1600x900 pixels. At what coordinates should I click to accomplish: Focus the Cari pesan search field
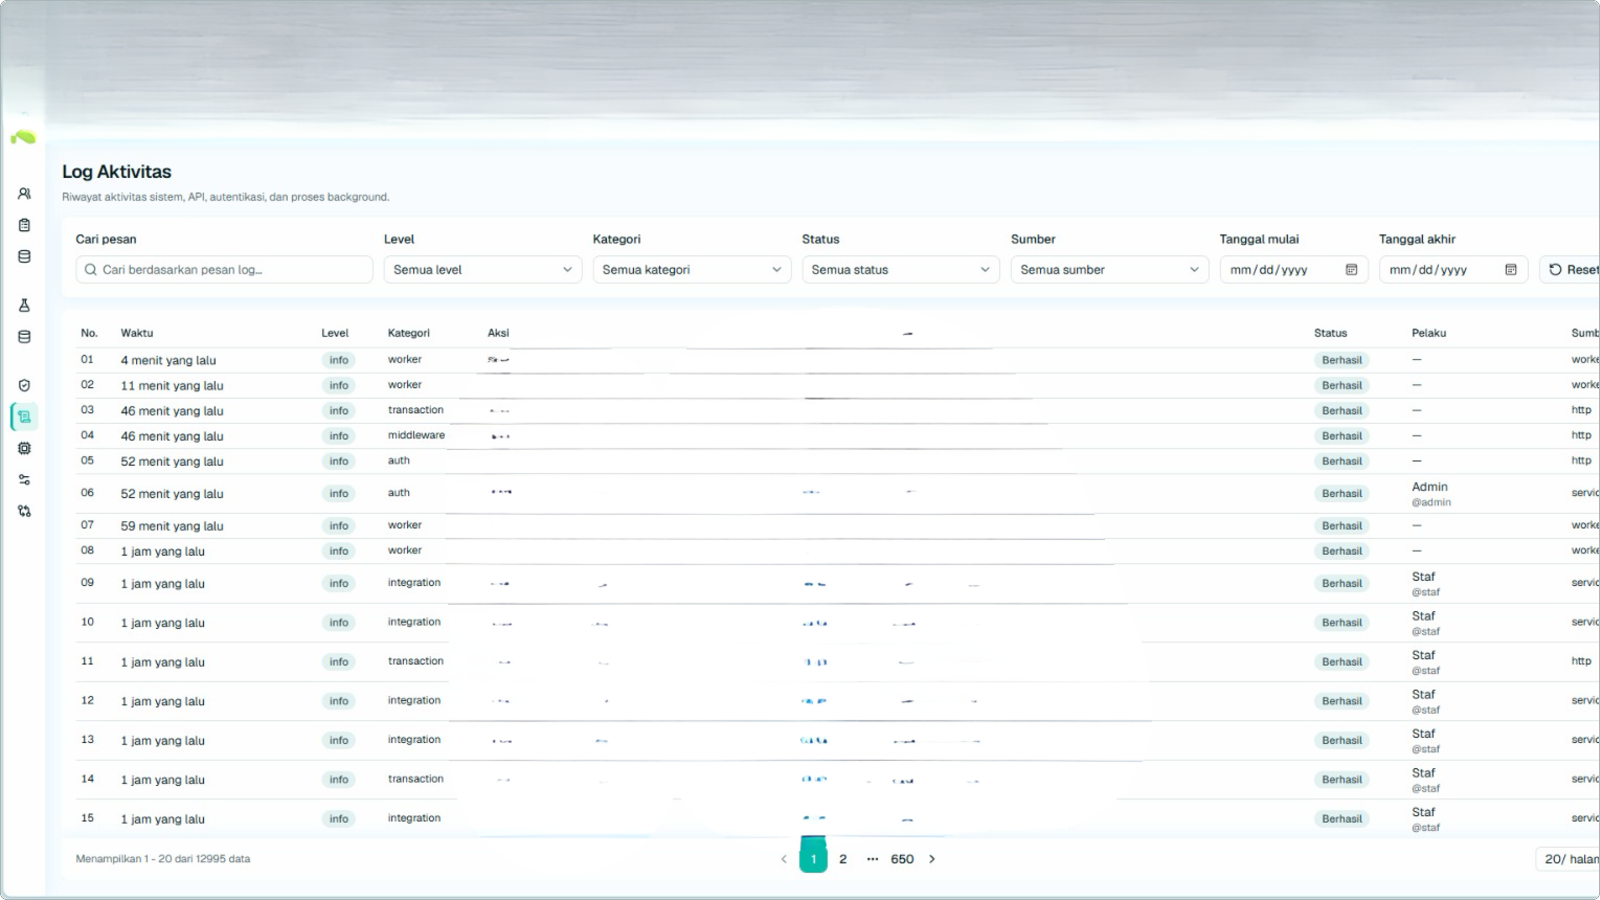click(x=224, y=270)
